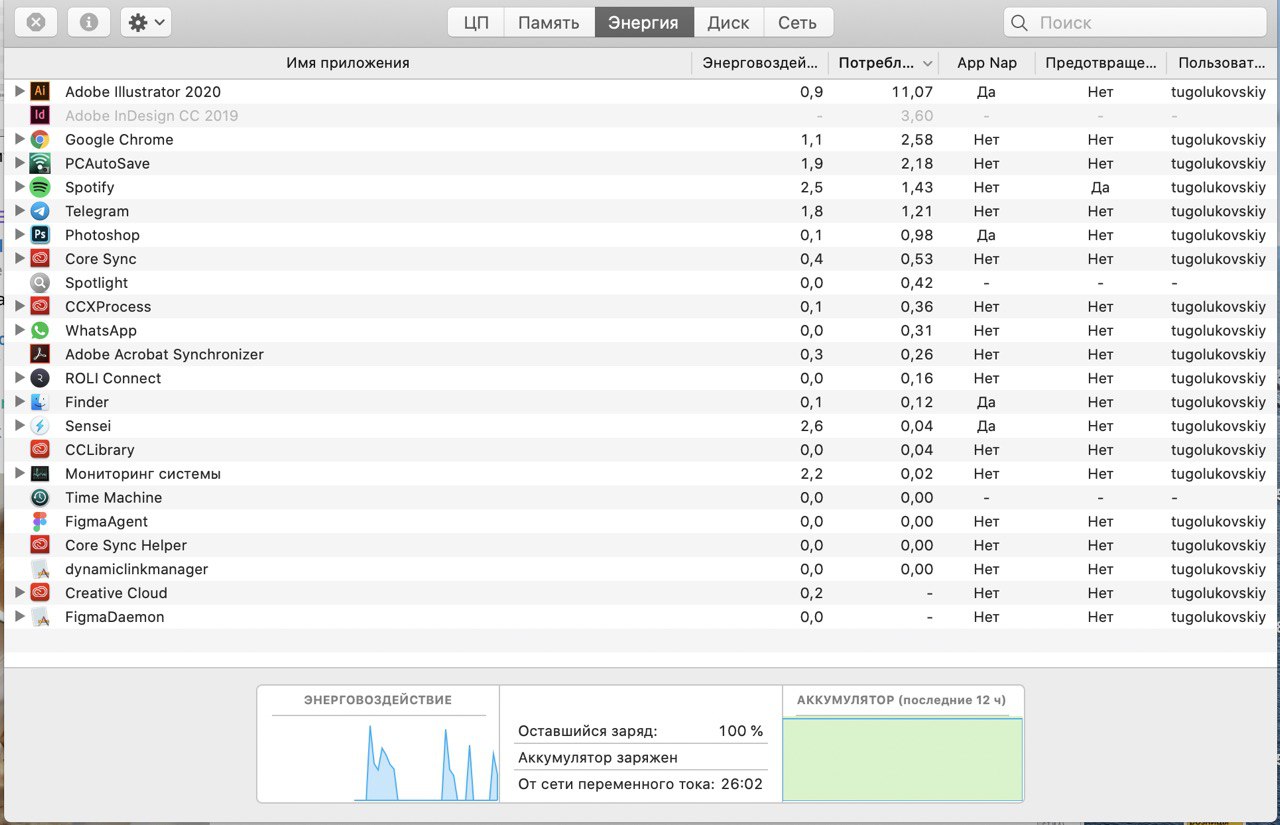Click the ROLI Connect icon
This screenshot has height=825, width=1280.
click(x=40, y=378)
